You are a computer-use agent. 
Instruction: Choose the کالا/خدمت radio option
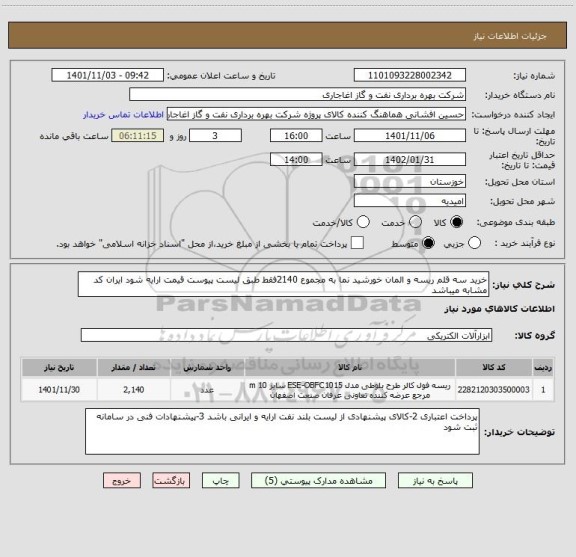click(363, 222)
